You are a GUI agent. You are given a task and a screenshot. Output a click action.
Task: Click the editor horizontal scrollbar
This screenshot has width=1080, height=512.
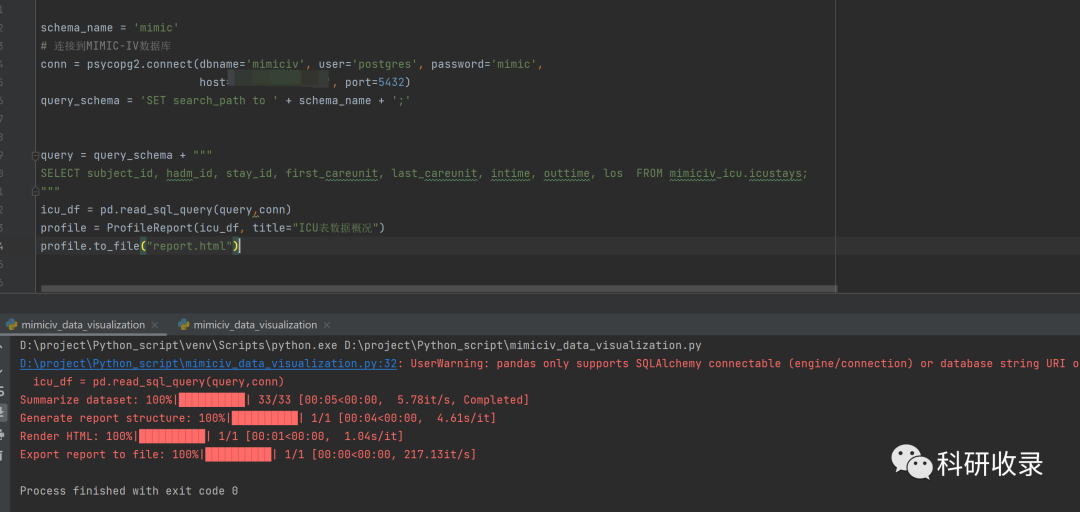[439, 289]
